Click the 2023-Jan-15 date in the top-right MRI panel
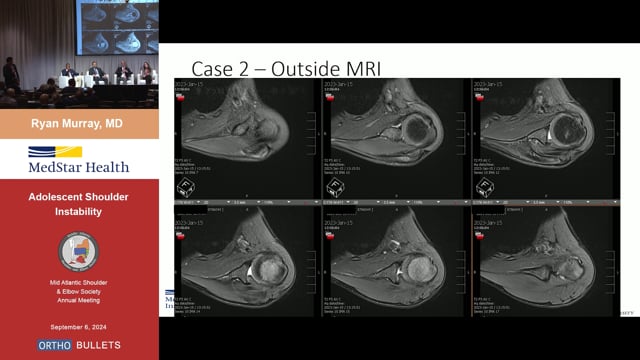The height and width of the screenshot is (360, 640). click(x=488, y=84)
